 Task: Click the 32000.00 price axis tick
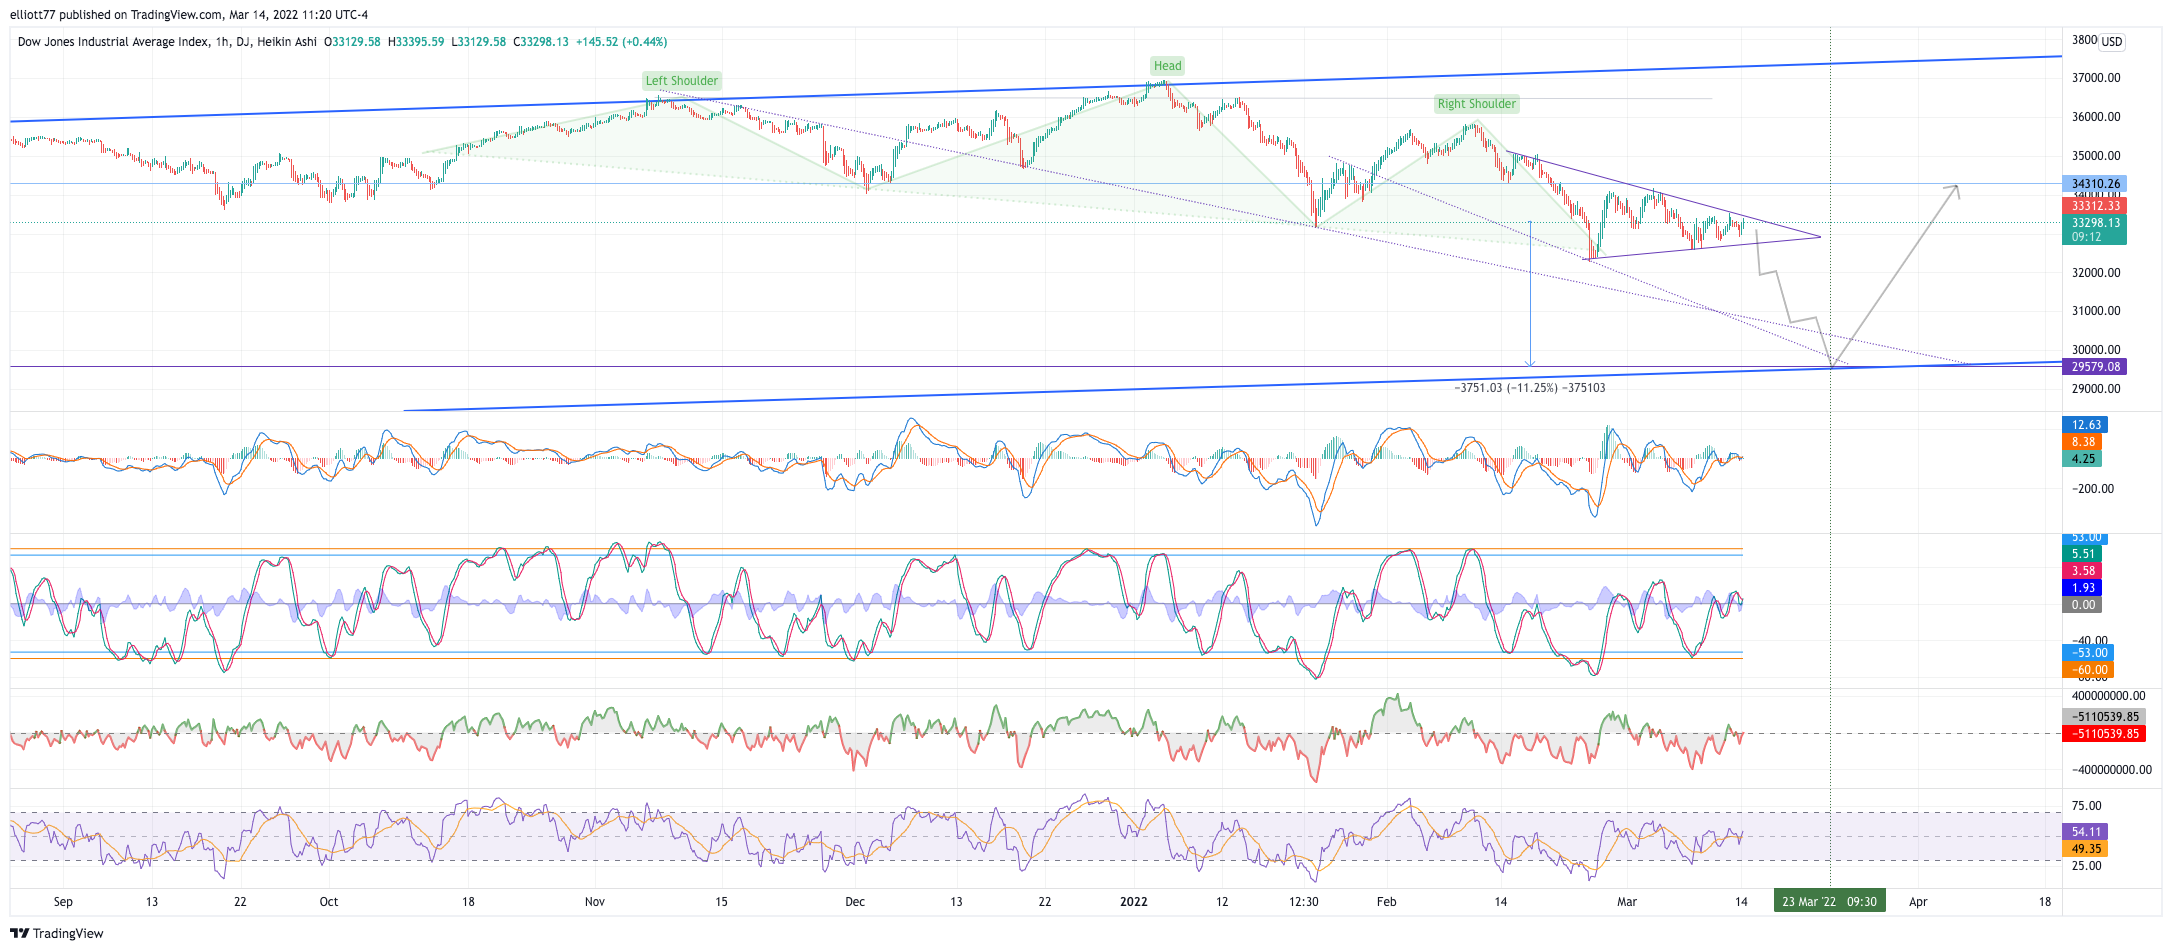[2096, 273]
